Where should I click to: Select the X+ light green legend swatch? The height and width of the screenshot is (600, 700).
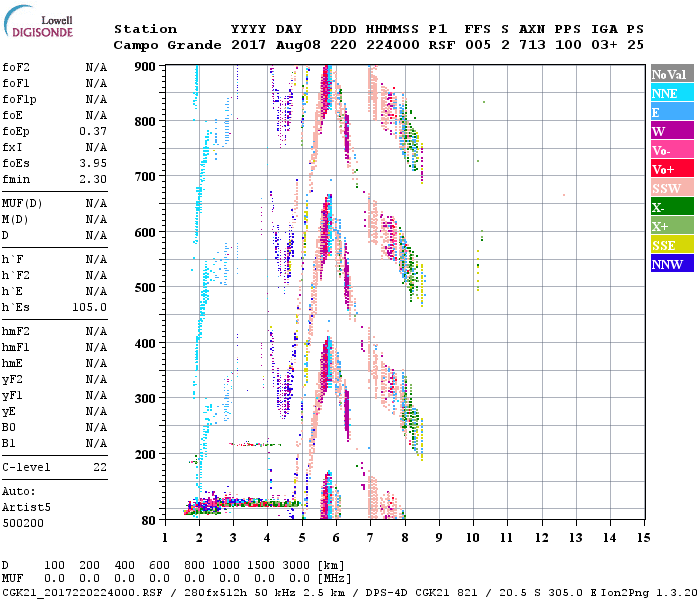click(x=672, y=226)
